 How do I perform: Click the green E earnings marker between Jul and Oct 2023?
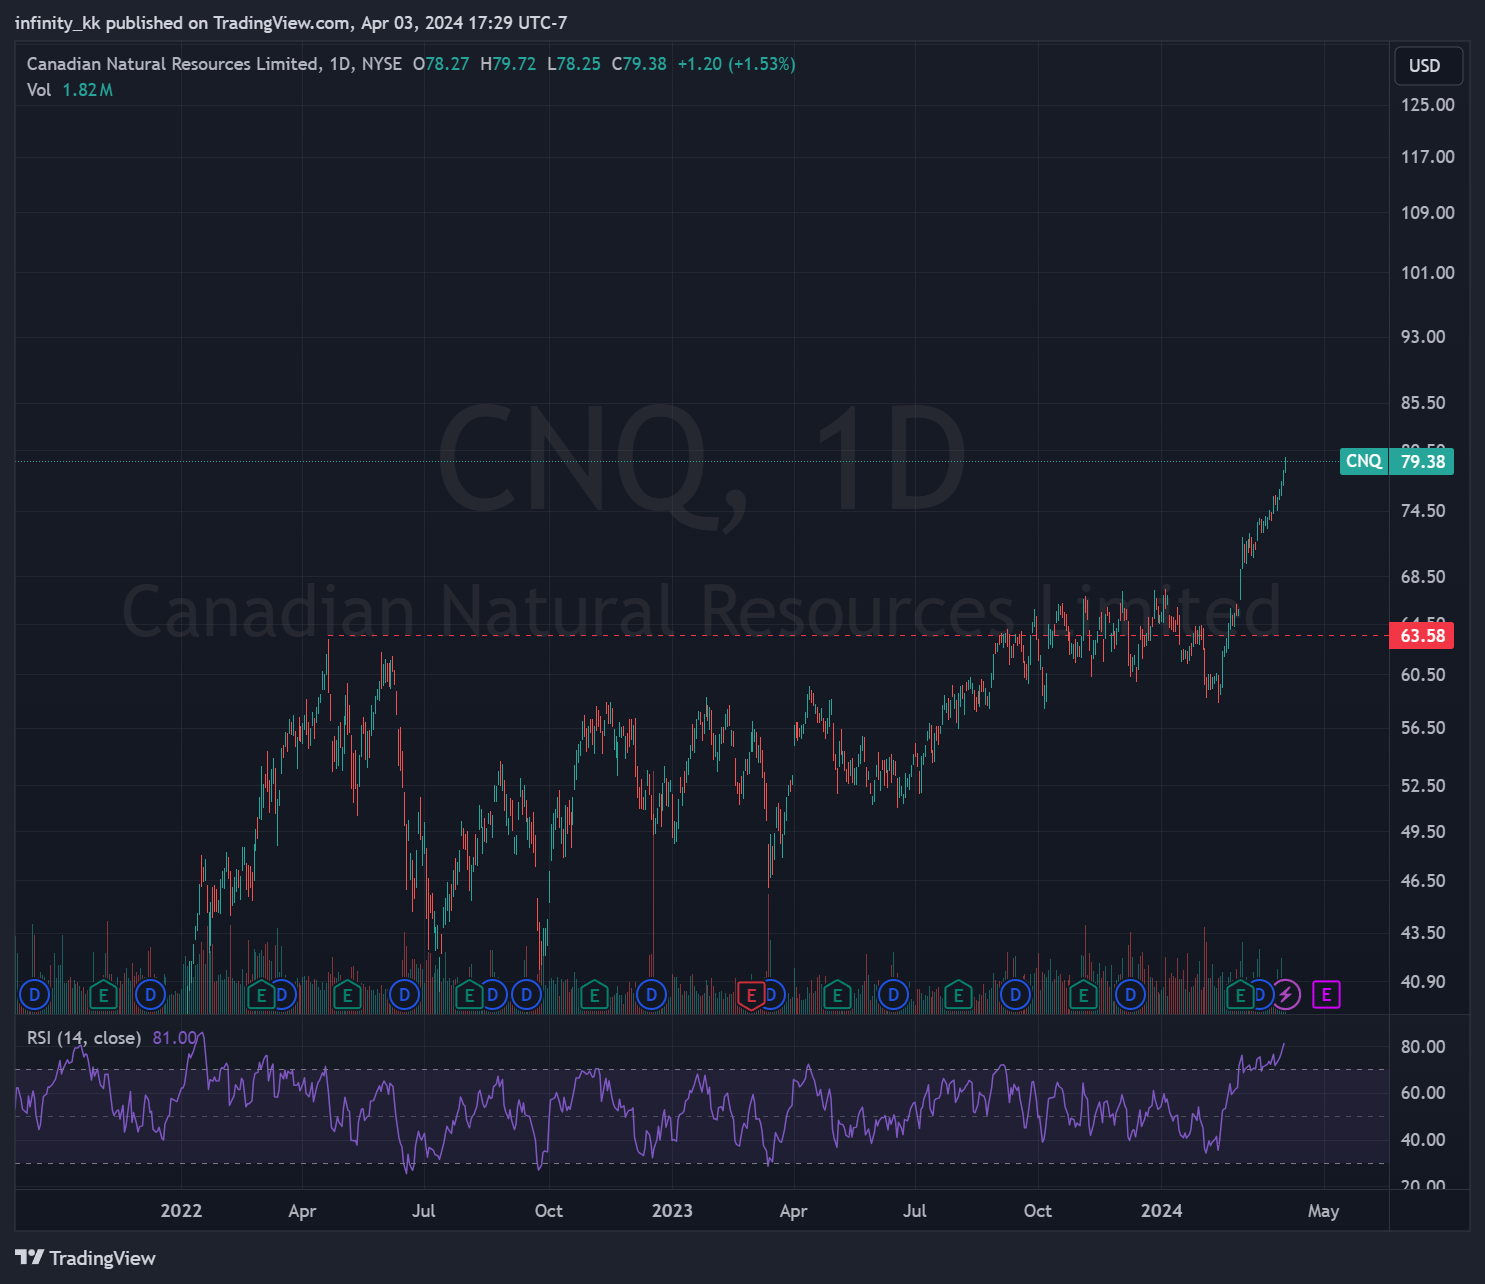[x=958, y=995]
